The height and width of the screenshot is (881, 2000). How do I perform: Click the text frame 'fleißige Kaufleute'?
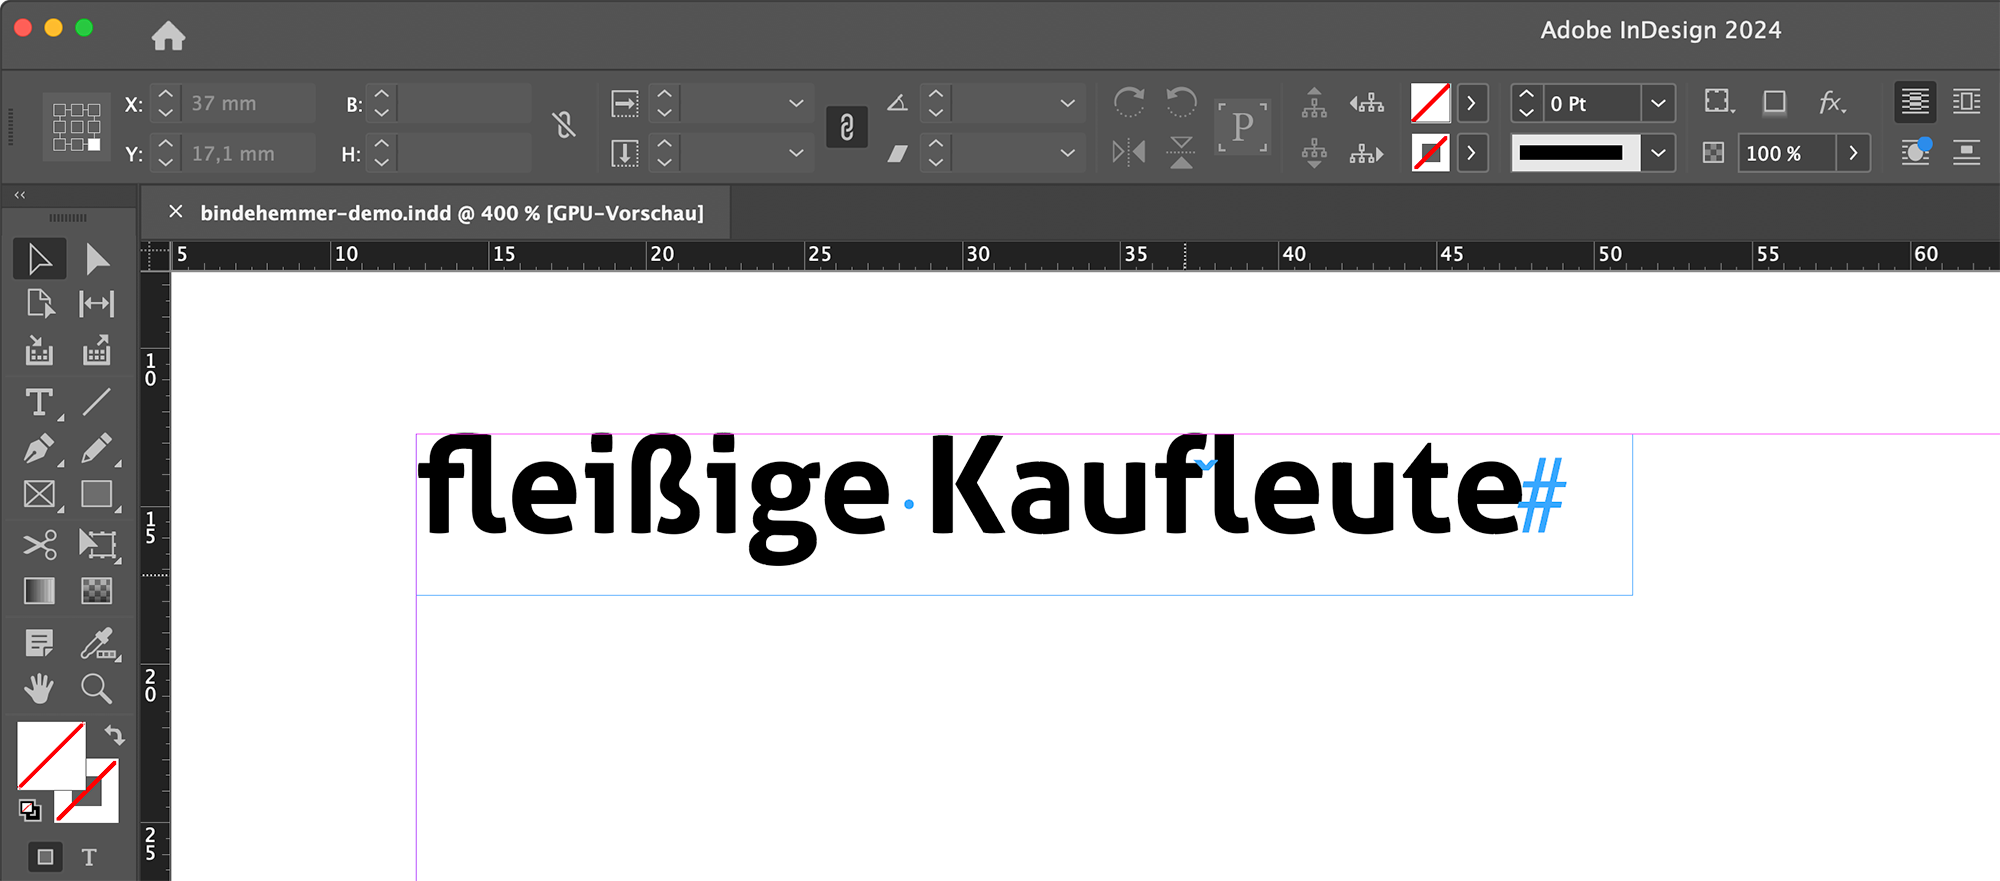(1024, 514)
